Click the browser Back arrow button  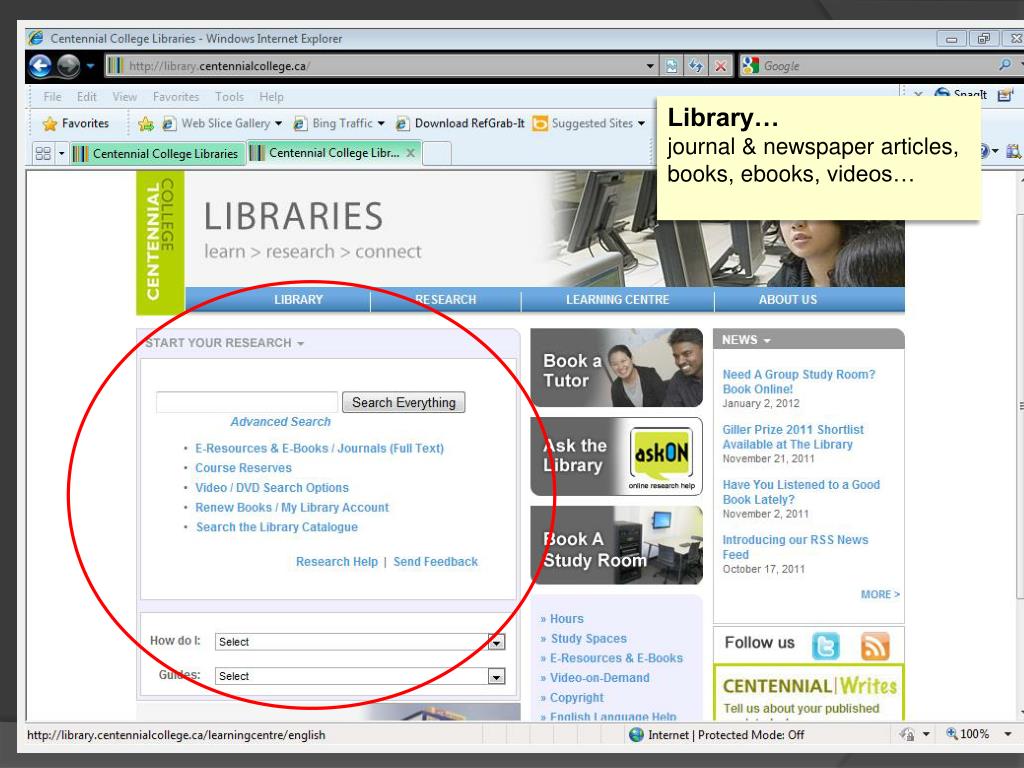coord(40,66)
